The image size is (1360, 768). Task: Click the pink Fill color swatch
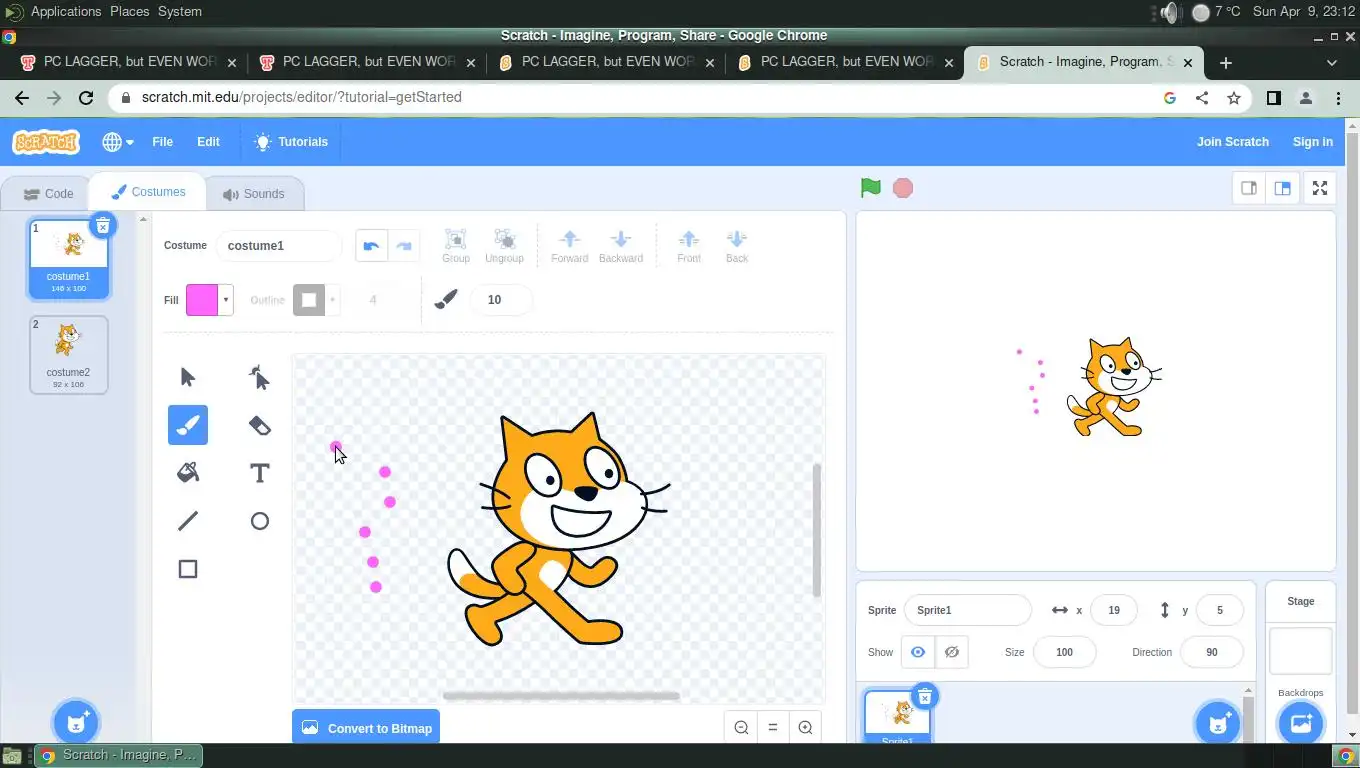[202, 300]
